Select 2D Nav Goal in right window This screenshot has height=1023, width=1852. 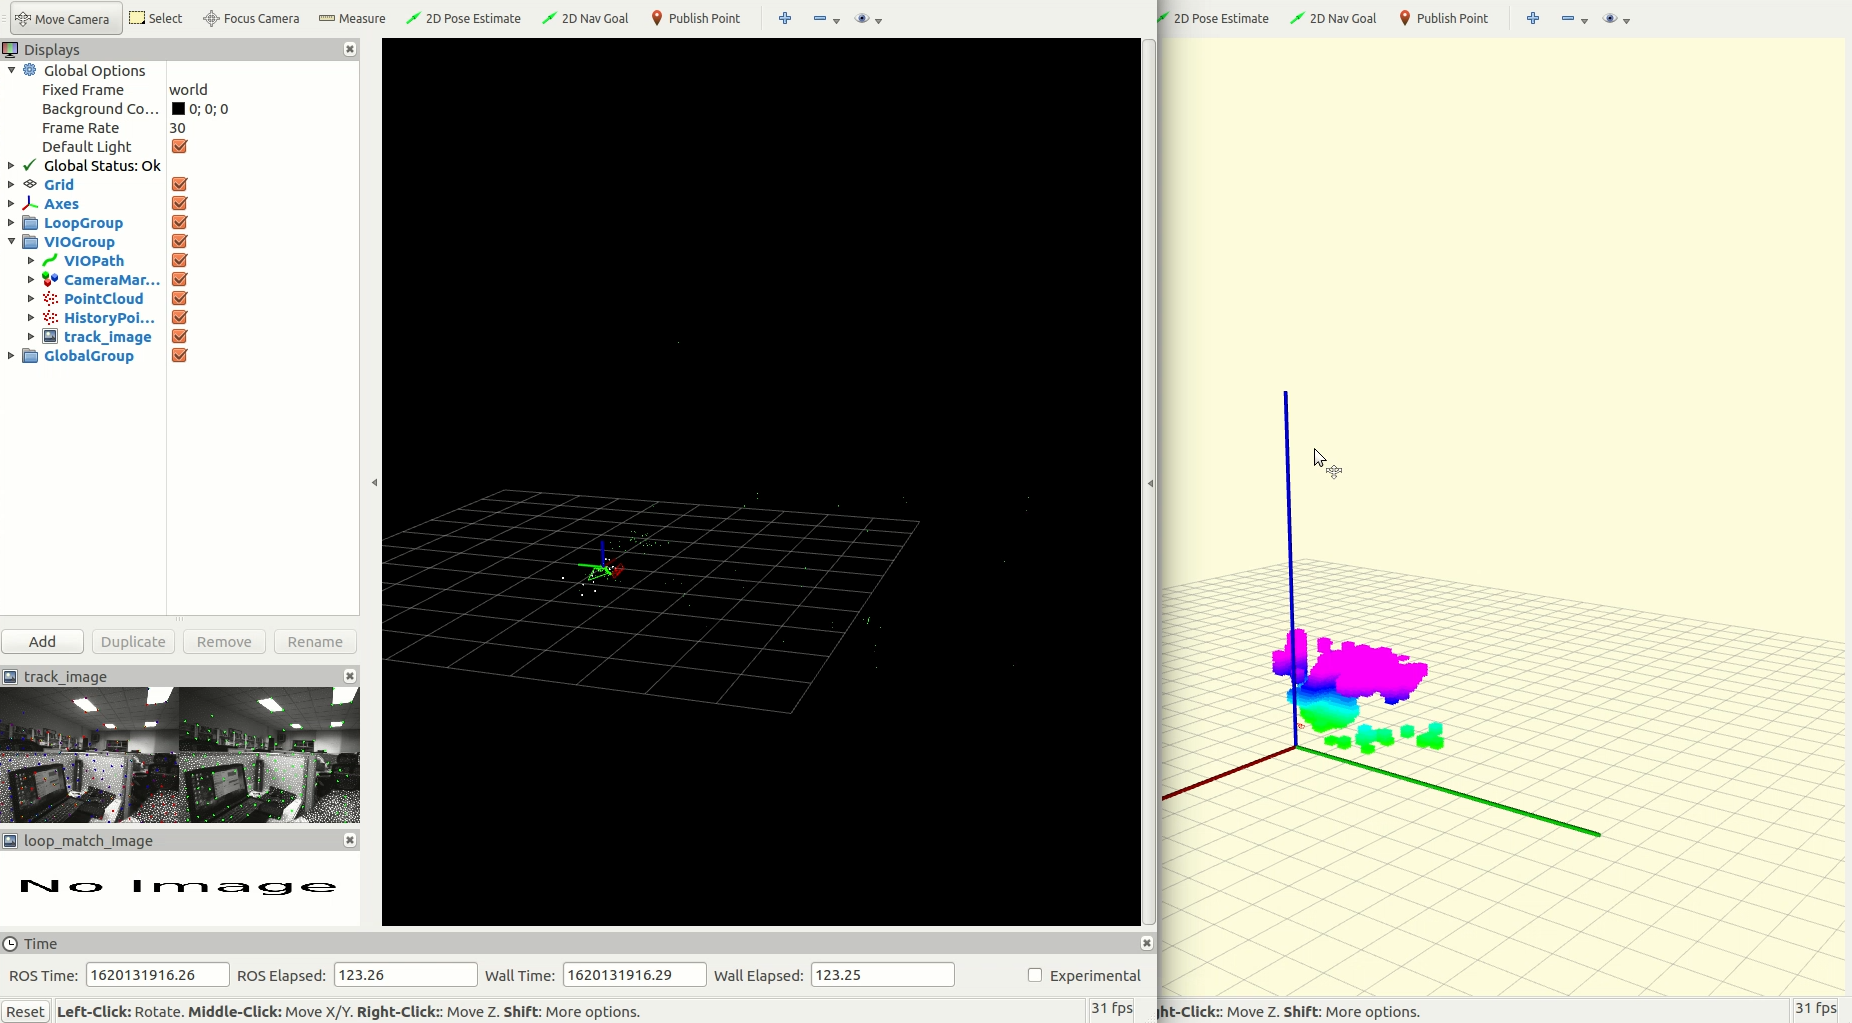tap(1333, 18)
